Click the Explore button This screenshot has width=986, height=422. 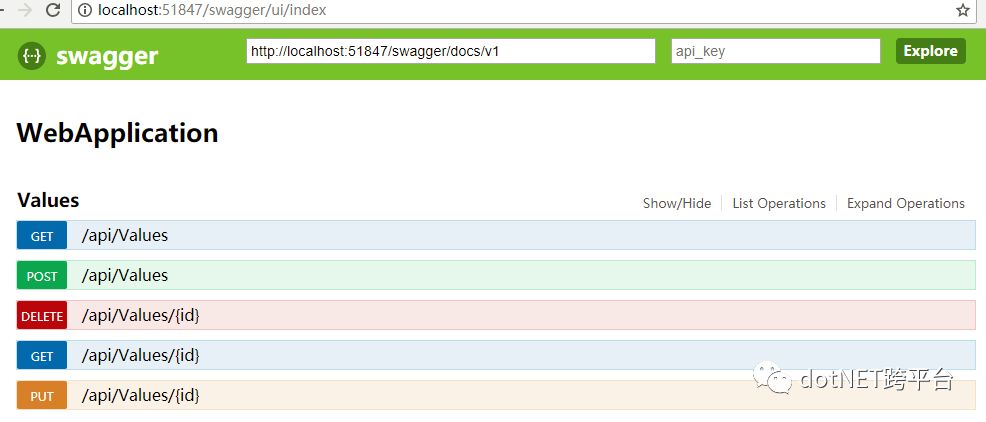click(930, 51)
